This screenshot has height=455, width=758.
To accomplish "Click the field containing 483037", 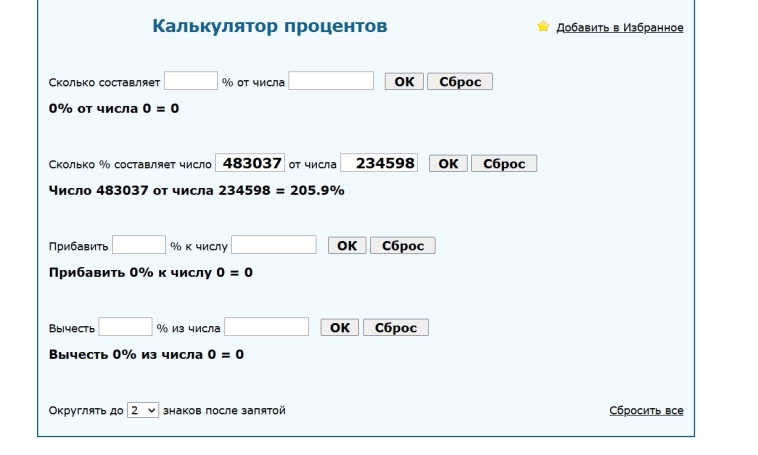I will pyautogui.click(x=249, y=163).
